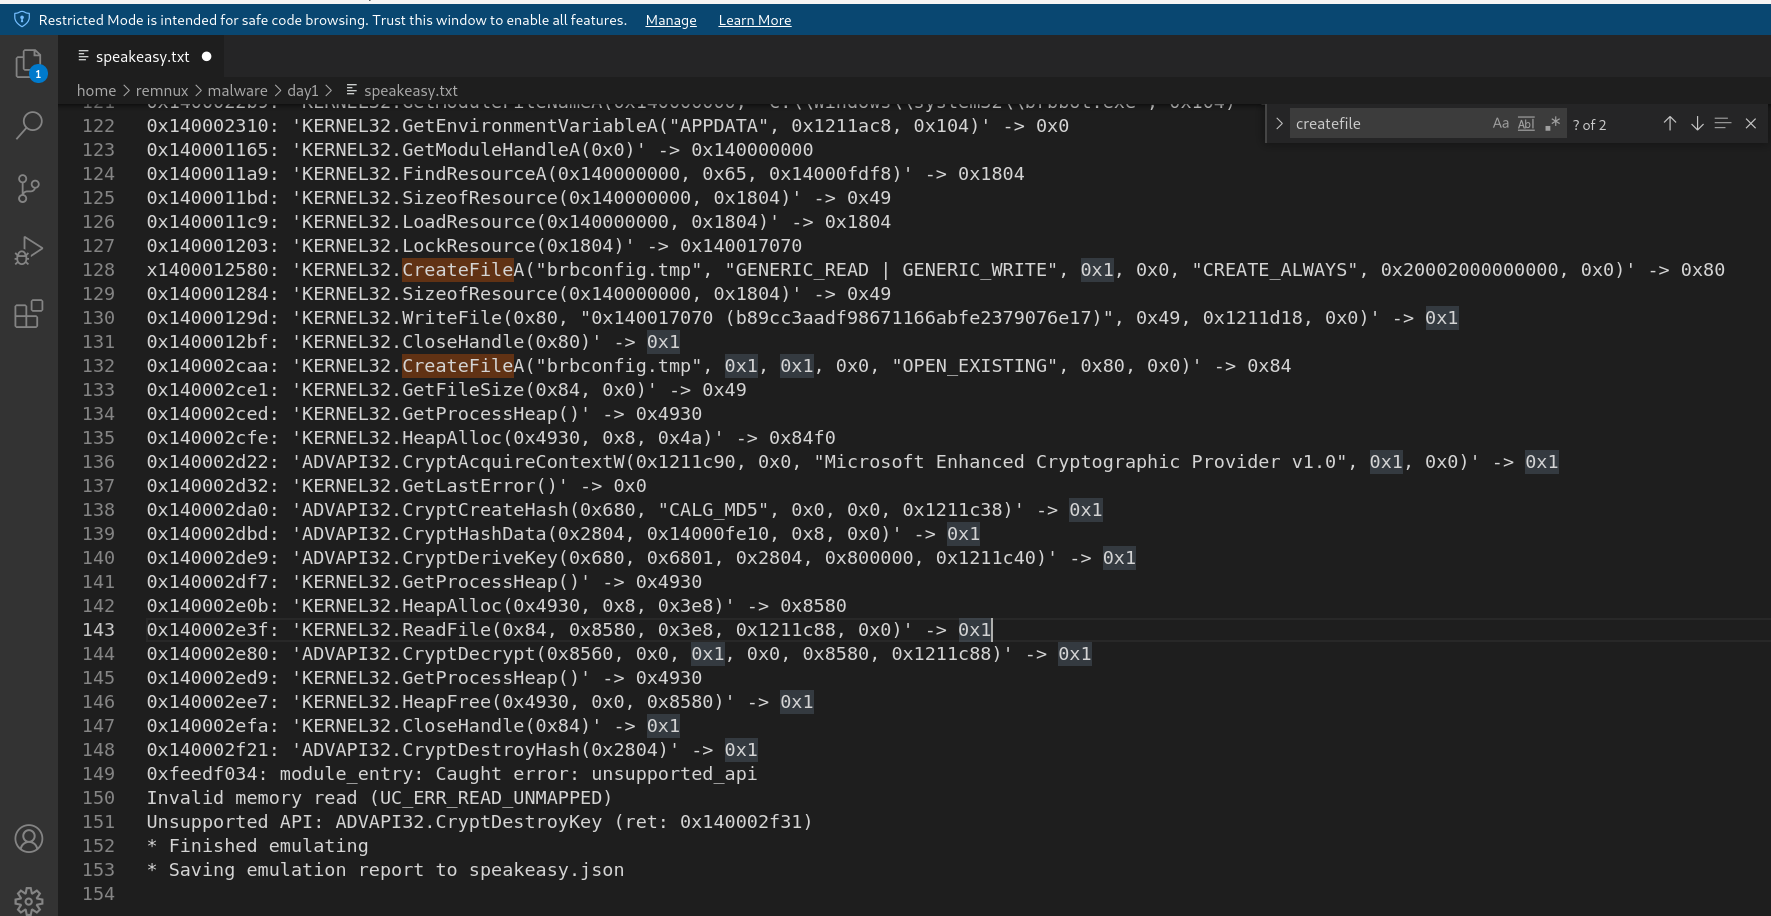Open the Search view in activity bar
The height and width of the screenshot is (916, 1771).
click(x=29, y=125)
